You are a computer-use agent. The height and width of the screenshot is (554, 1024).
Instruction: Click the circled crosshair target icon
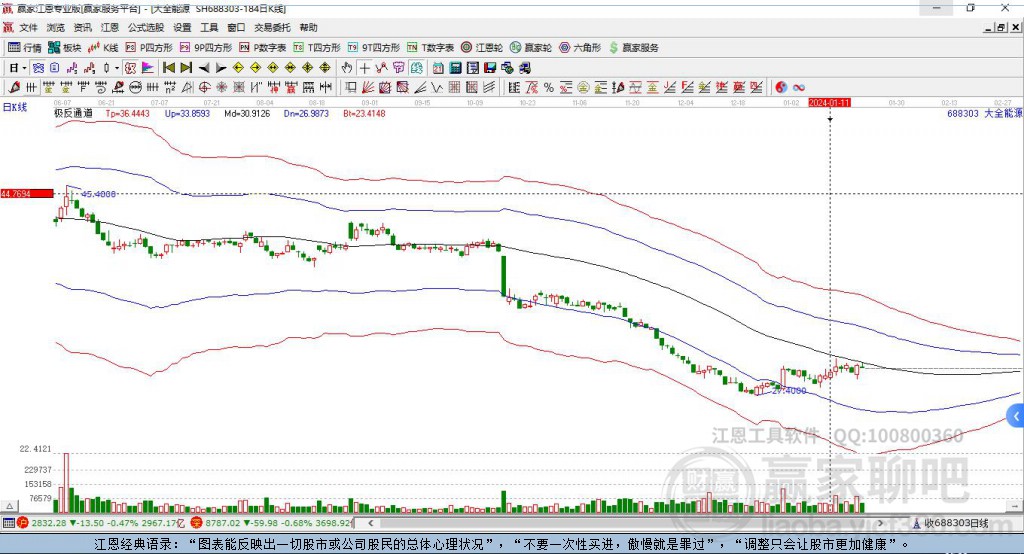(204, 88)
